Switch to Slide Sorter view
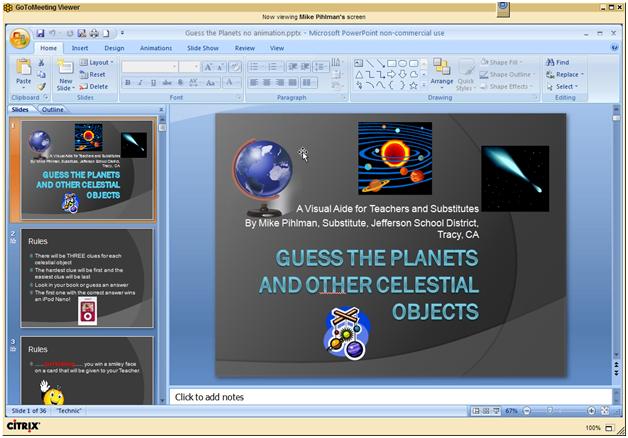 (486, 411)
